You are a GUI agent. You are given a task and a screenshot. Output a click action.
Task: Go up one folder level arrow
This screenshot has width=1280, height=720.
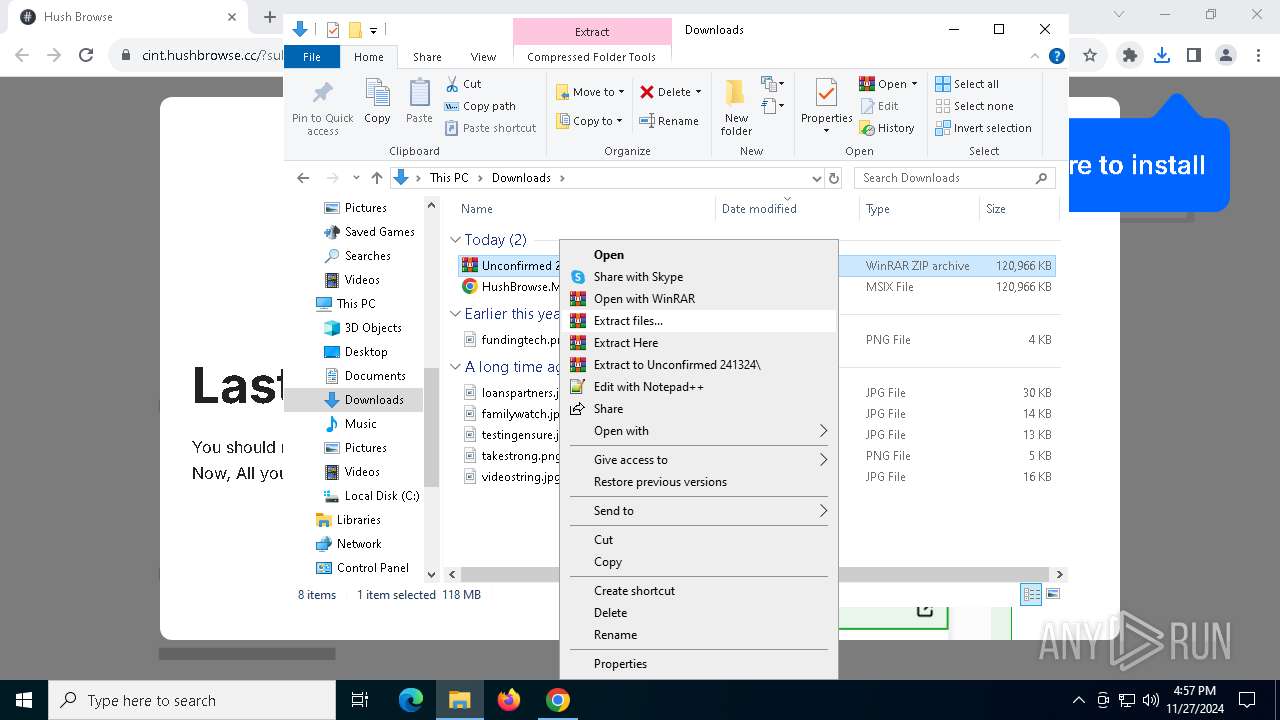[376, 178]
